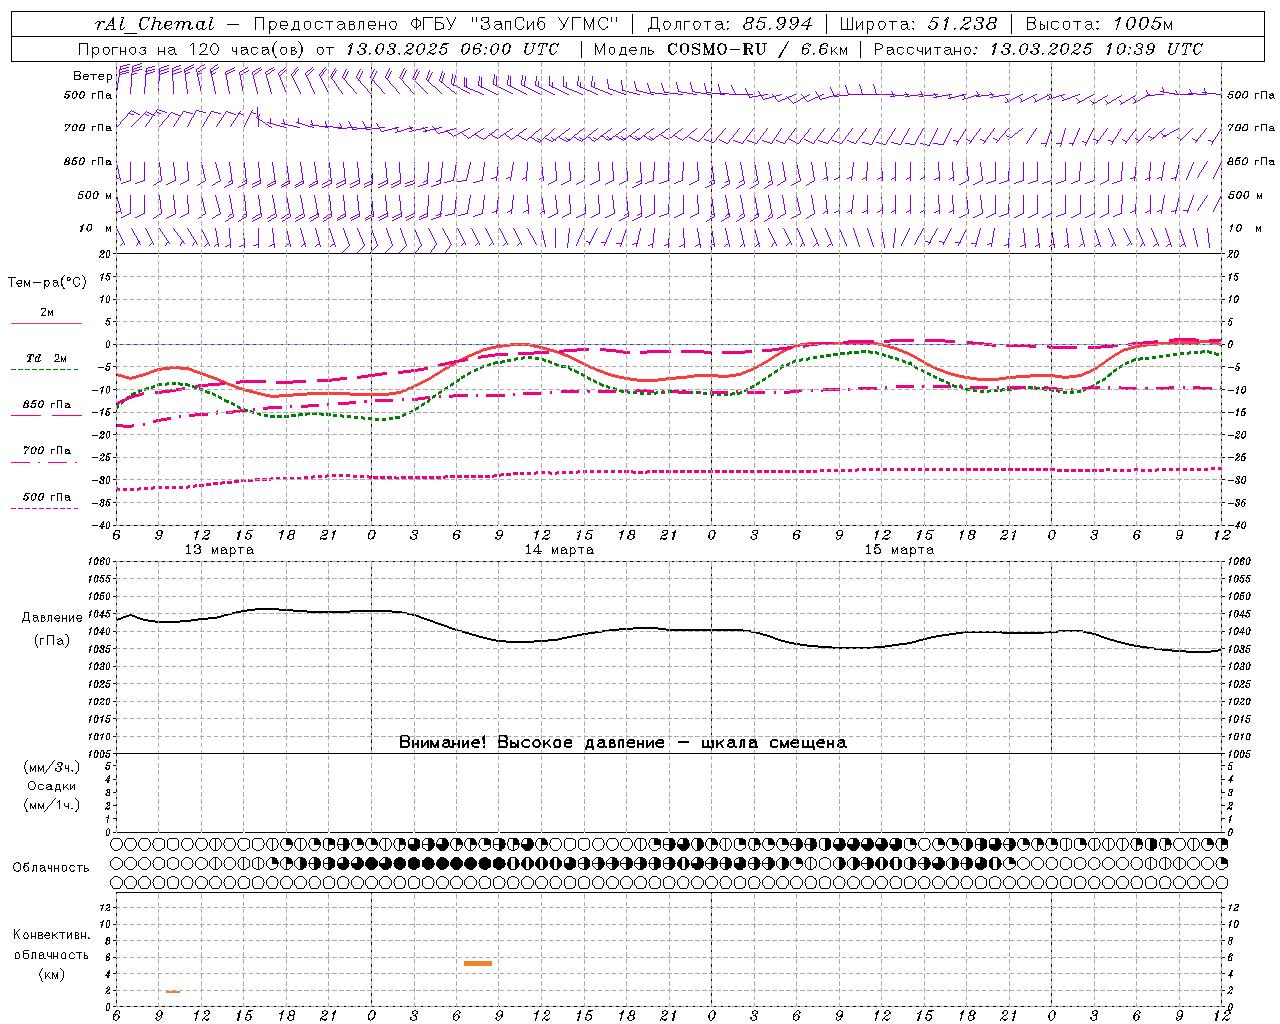Viewport: 1280px width, 1024px height.
Task: Click legend line under 500 гПа temperature entry
Action: (x=44, y=508)
